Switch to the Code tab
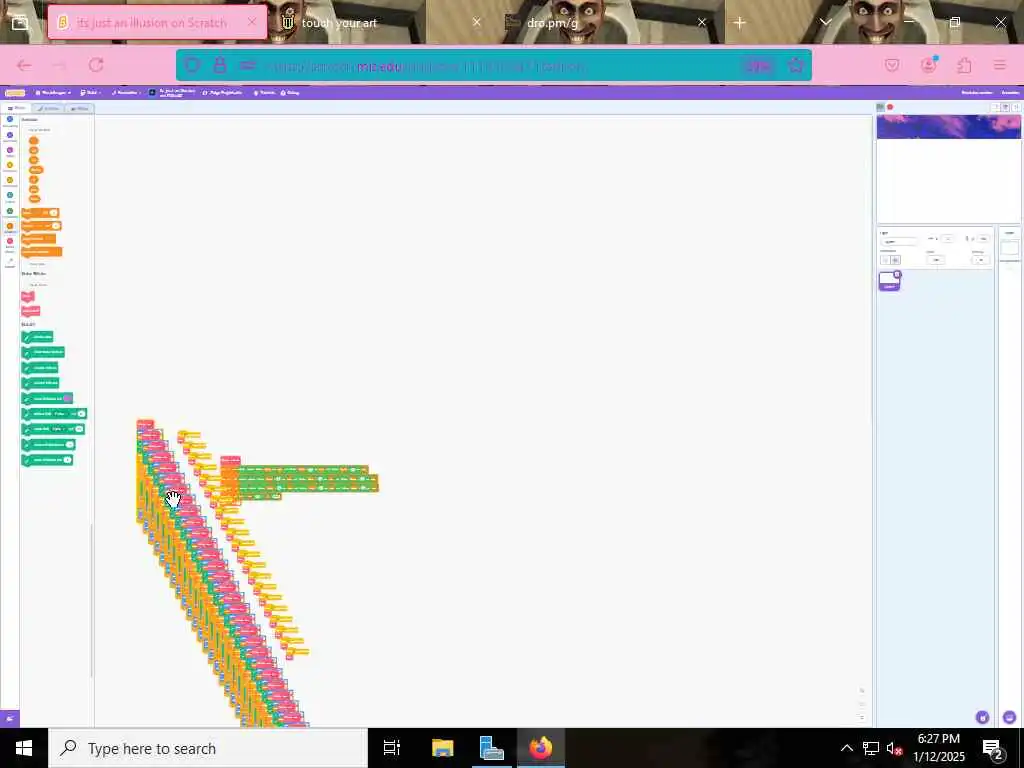Viewport: 1024px width, 768px height. (18, 108)
